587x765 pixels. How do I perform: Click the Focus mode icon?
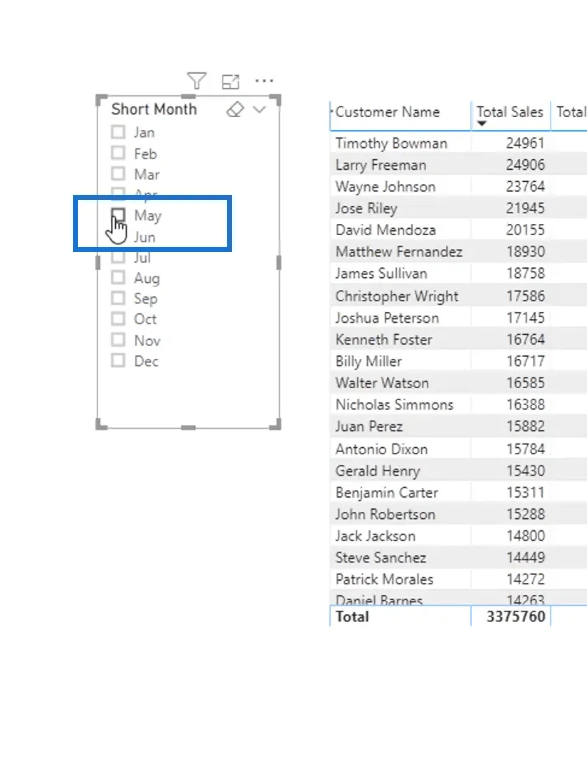[230, 81]
